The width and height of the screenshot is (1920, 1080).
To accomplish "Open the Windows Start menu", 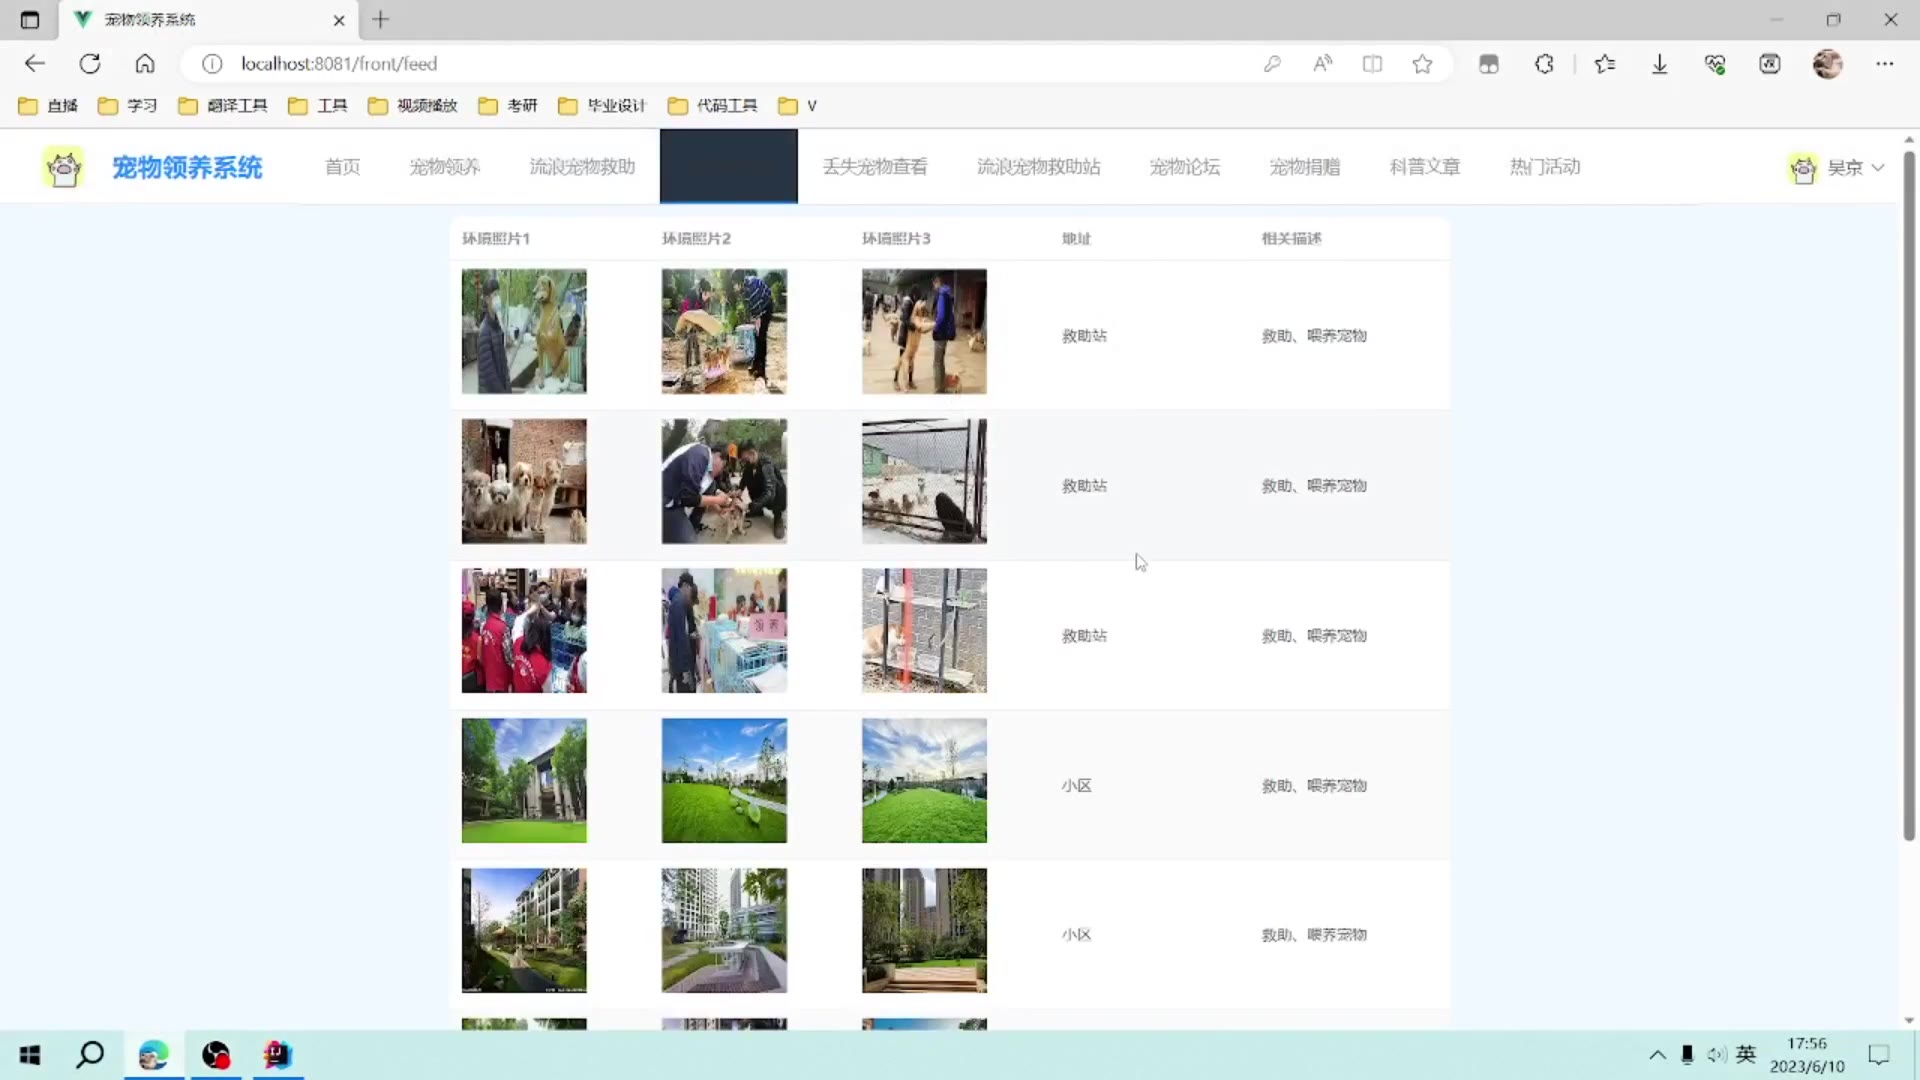I will (30, 1055).
